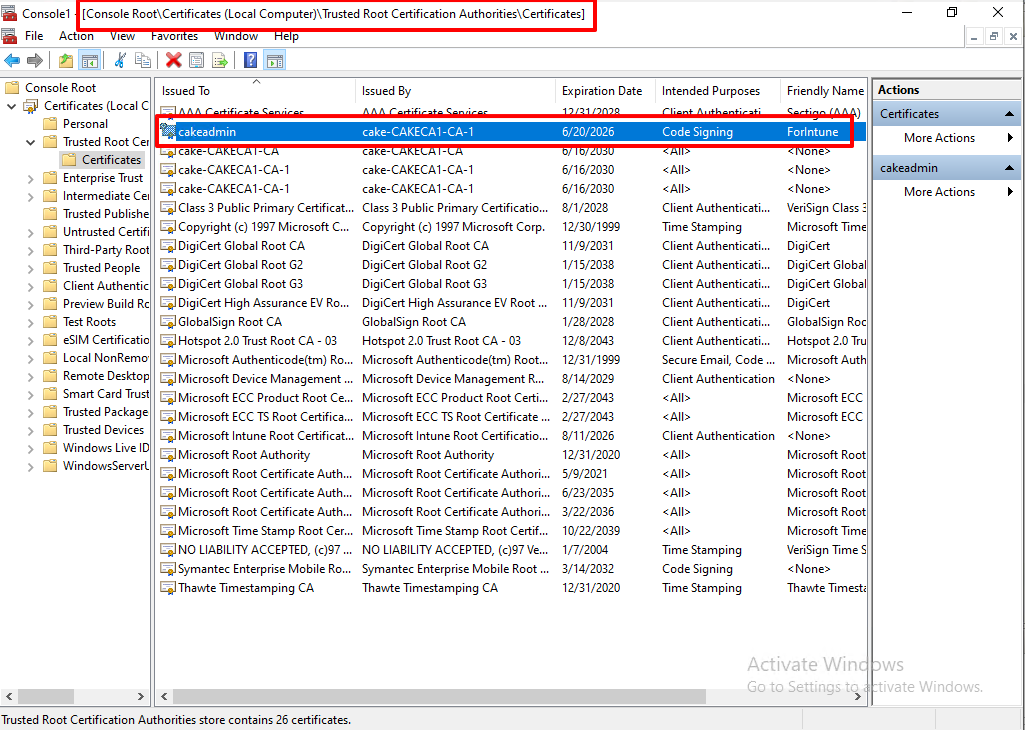This screenshot has height=730, width=1025.
Task: Sort by the Issued By column header
Action: point(456,91)
